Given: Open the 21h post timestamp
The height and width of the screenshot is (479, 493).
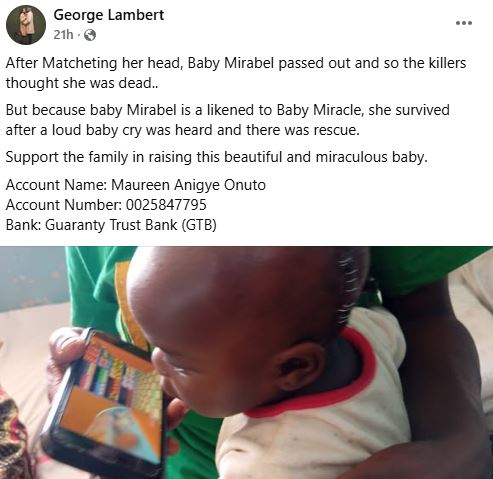Looking at the screenshot, I should coord(63,35).
